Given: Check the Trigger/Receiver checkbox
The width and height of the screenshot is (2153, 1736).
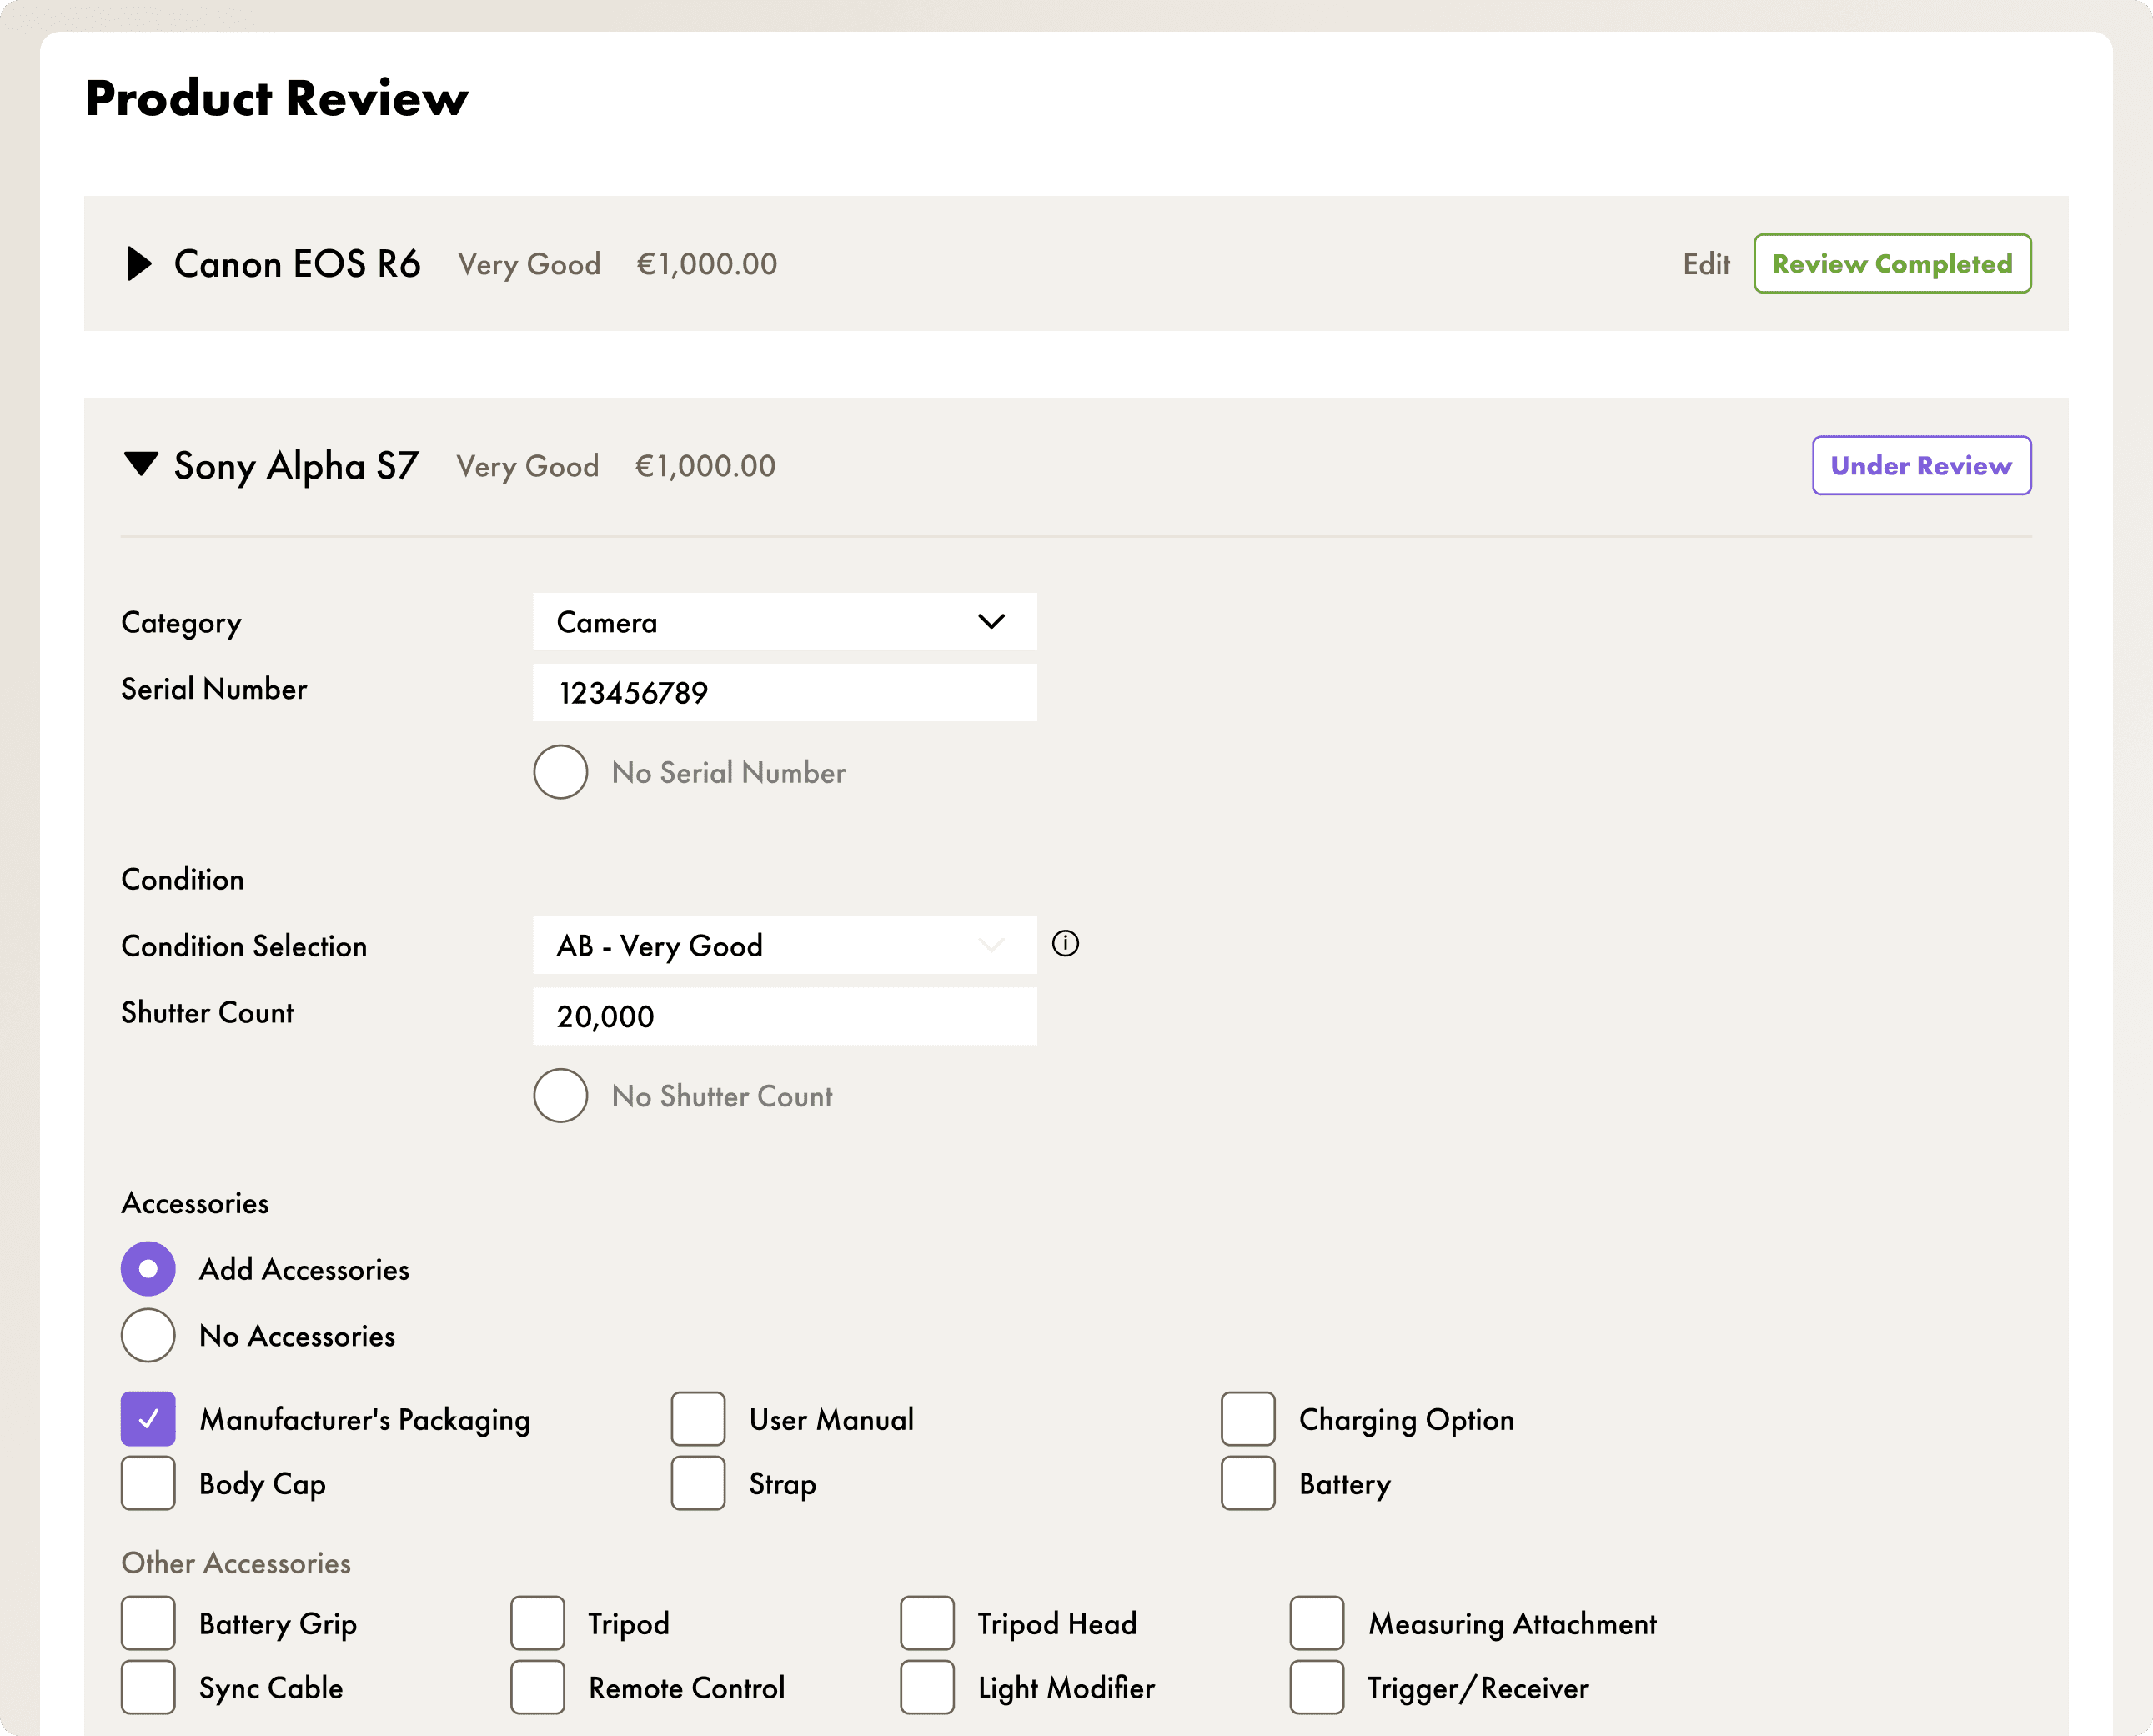Looking at the screenshot, I should tap(1317, 1688).
